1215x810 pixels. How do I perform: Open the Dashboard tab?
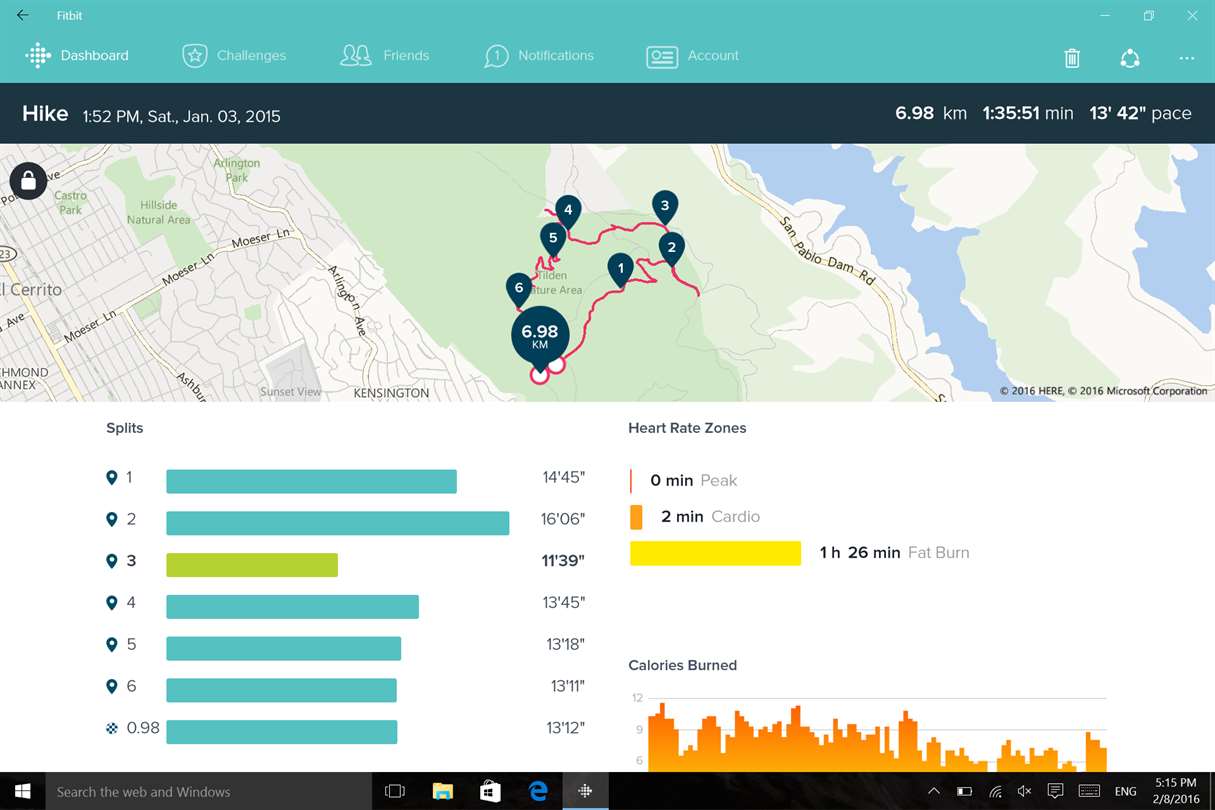77,56
